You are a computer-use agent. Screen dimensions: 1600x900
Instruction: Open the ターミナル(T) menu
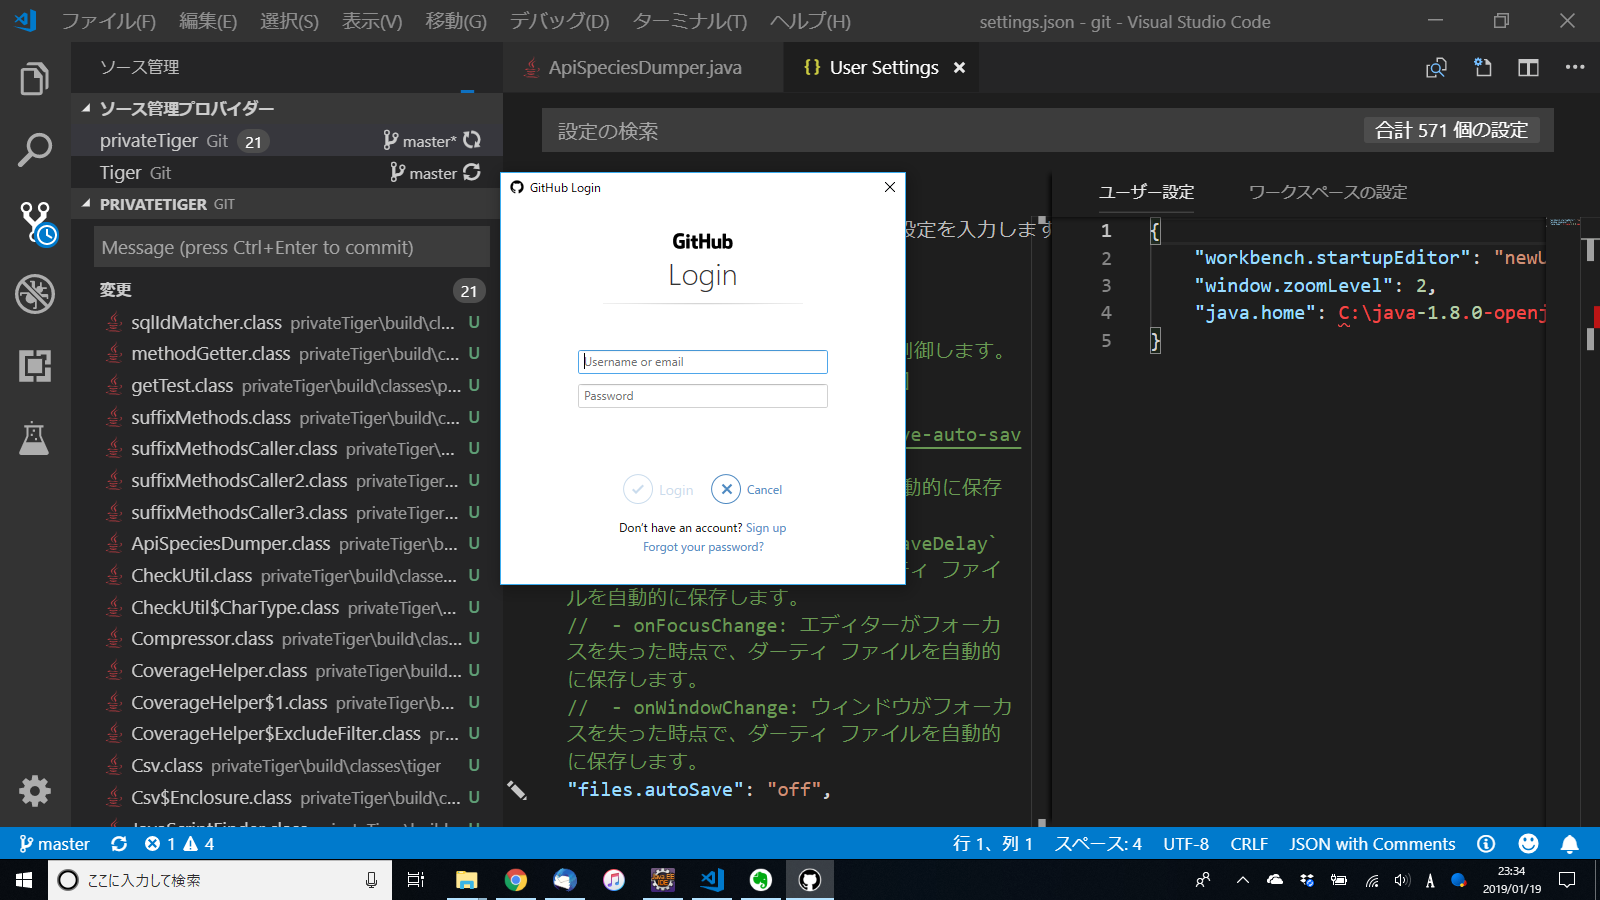tap(690, 21)
